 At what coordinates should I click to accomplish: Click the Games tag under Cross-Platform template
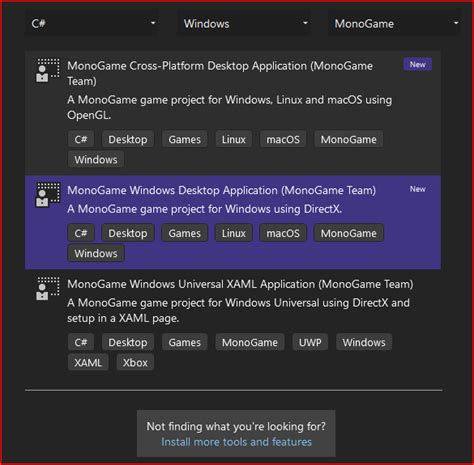(184, 139)
